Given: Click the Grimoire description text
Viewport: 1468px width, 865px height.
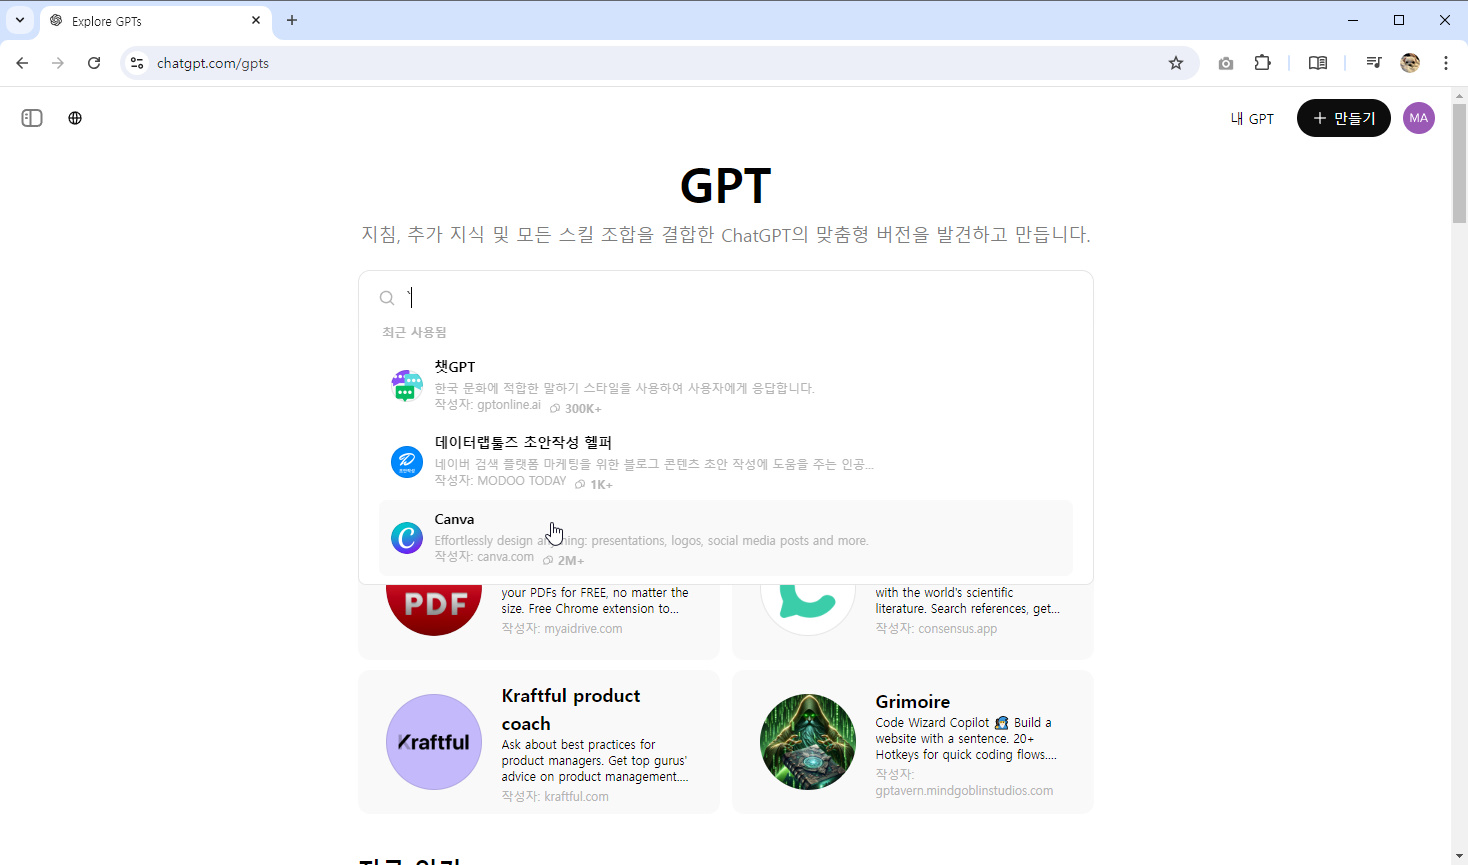Looking at the screenshot, I should (966, 739).
